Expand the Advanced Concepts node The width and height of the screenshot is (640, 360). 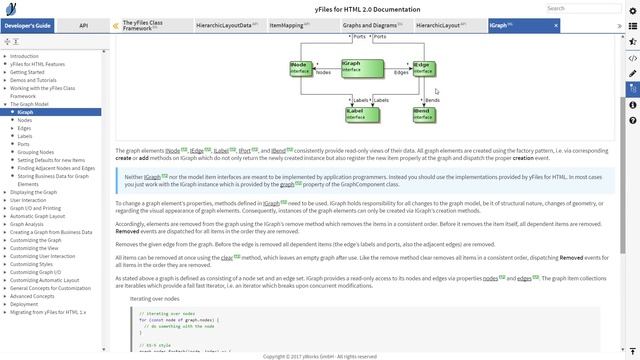point(5,296)
